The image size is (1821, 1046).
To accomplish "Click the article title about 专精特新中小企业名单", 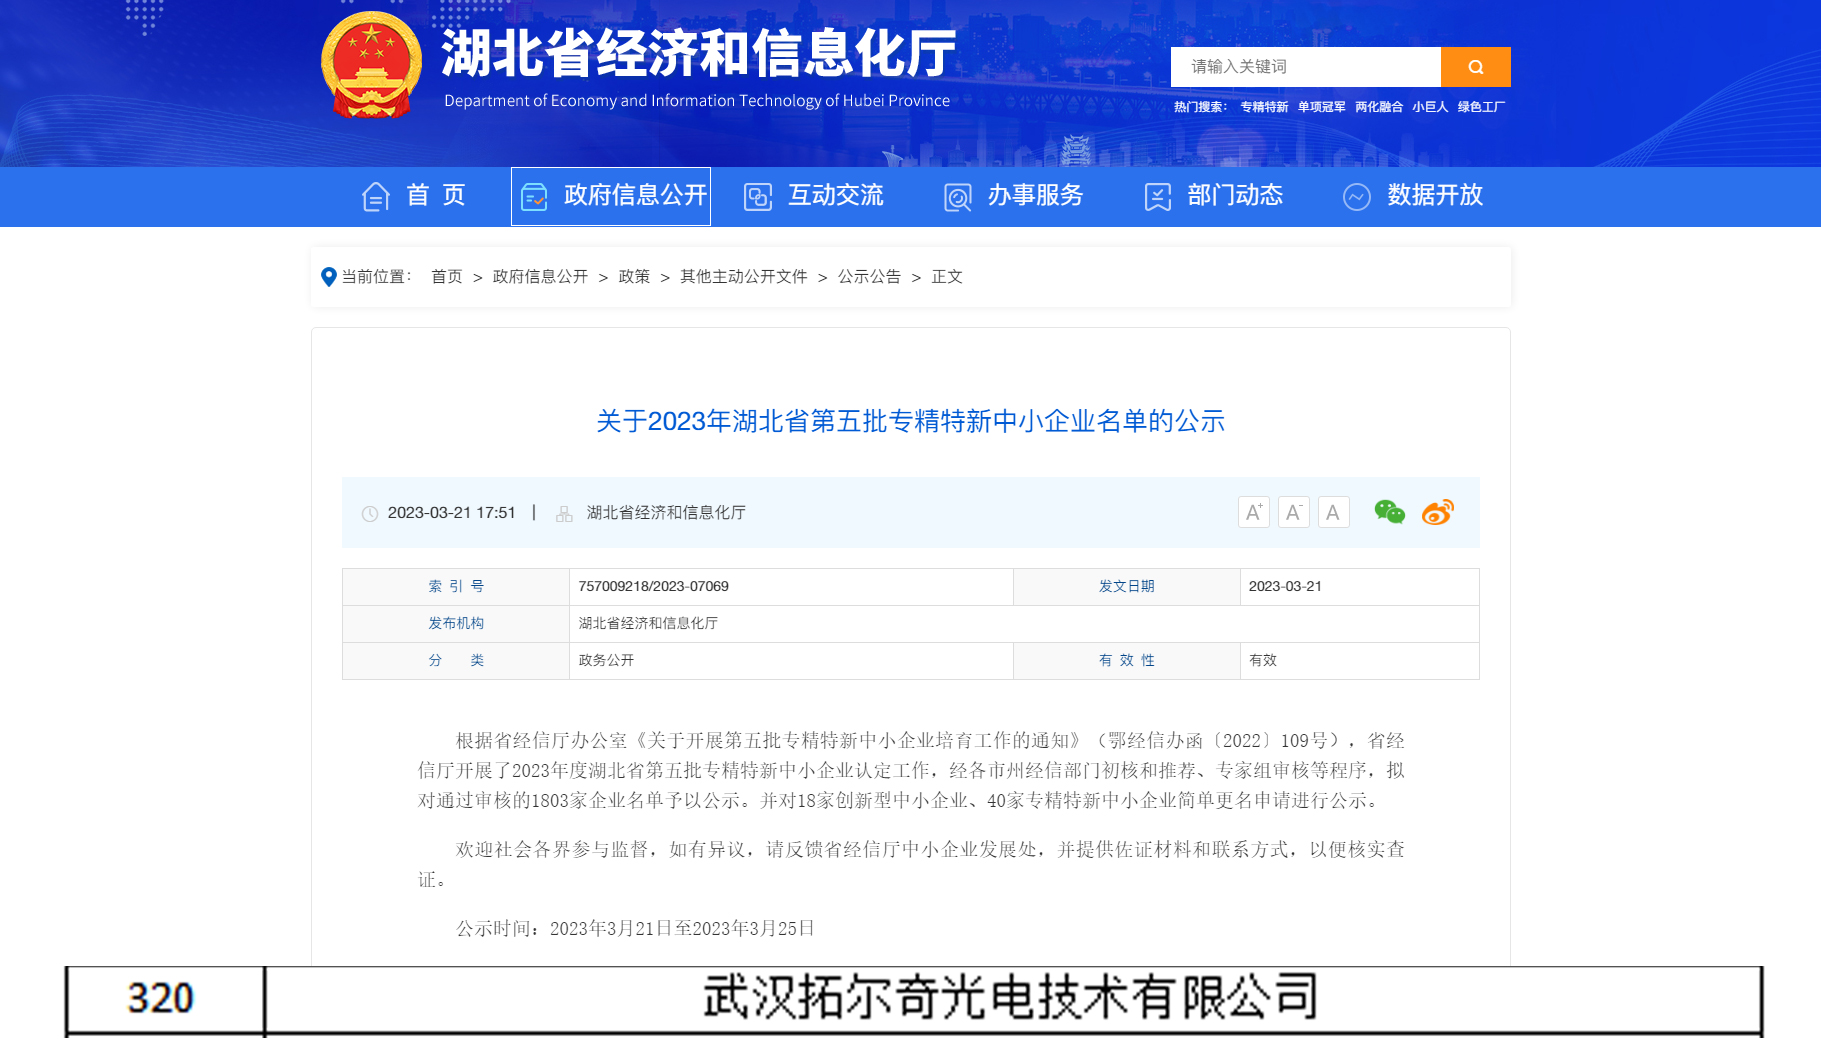I will [x=910, y=421].
